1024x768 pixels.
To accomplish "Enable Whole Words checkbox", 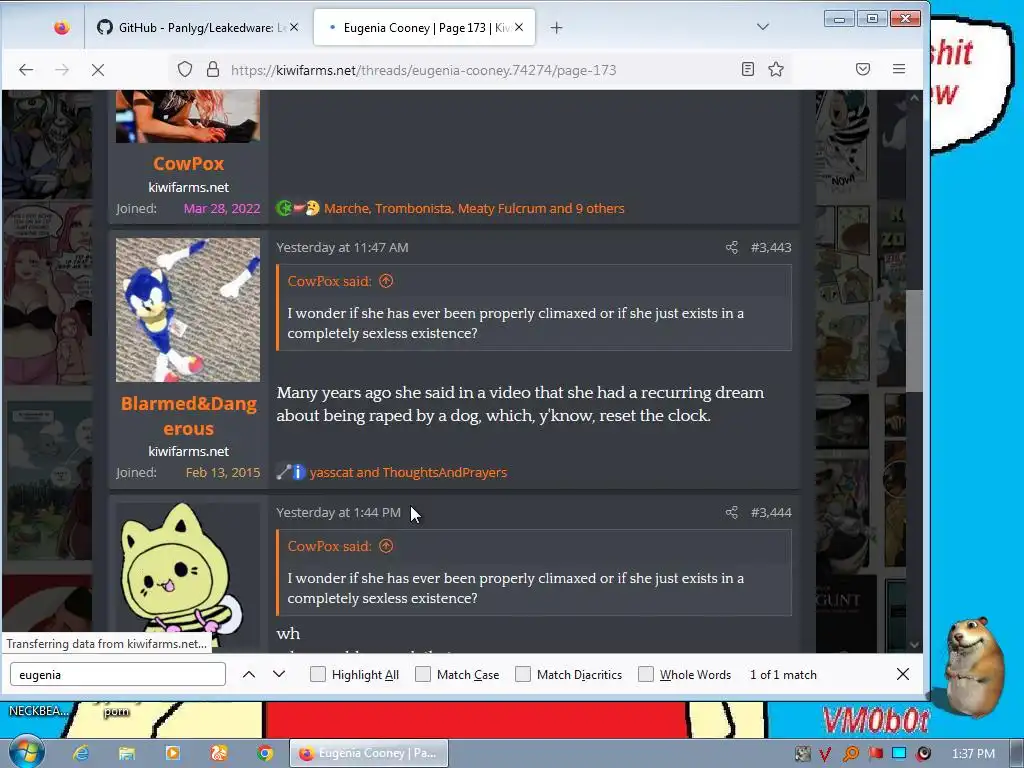I will (646, 674).
